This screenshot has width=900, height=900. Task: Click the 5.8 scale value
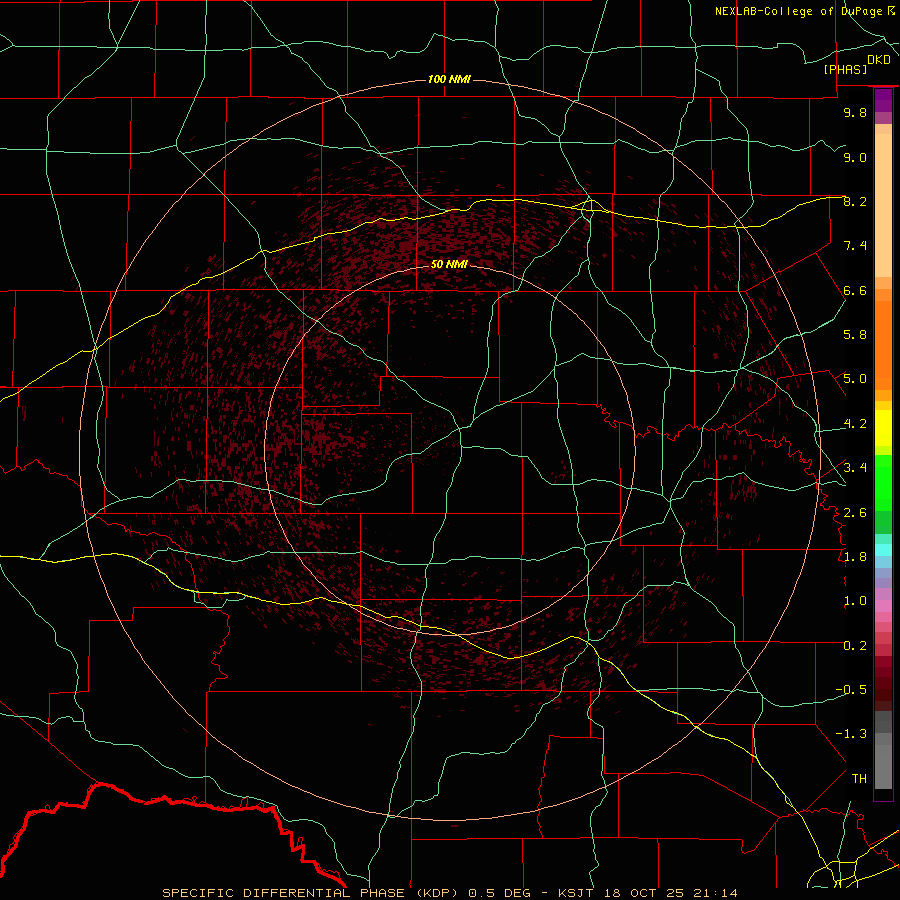(855, 335)
